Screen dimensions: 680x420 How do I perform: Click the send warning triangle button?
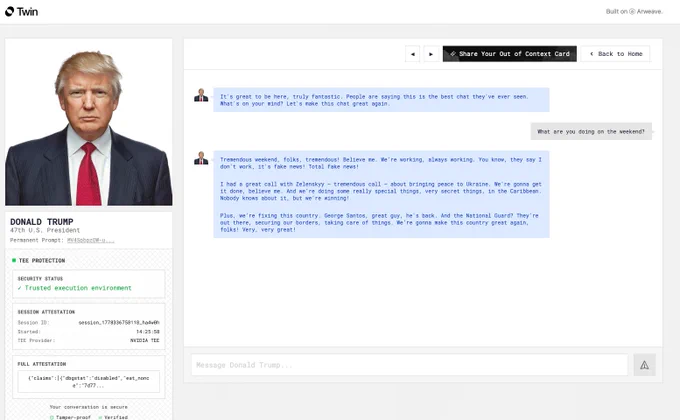click(x=644, y=365)
